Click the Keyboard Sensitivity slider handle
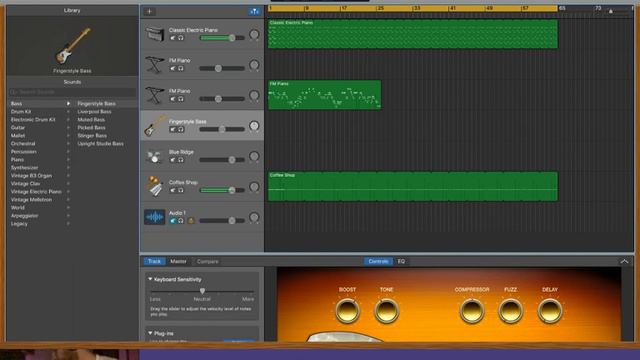This screenshot has width=640, height=360. coord(202,291)
